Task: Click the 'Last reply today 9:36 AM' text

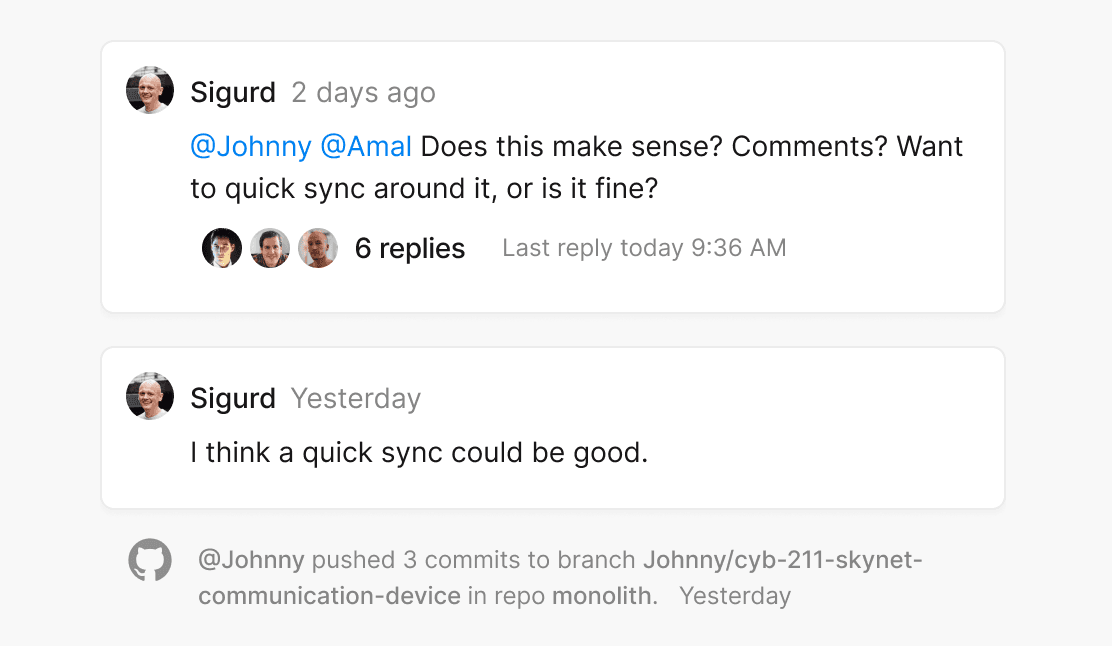Action: (644, 248)
